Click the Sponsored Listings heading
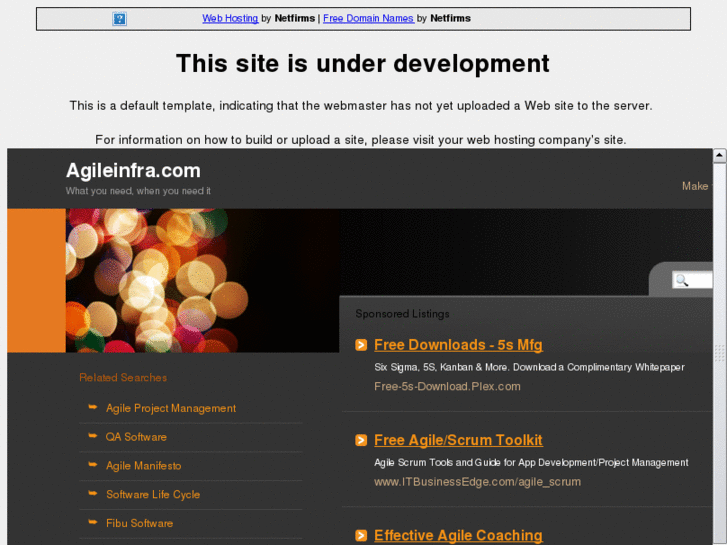The image size is (727, 545). pyautogui.click(x=402, y=314)
